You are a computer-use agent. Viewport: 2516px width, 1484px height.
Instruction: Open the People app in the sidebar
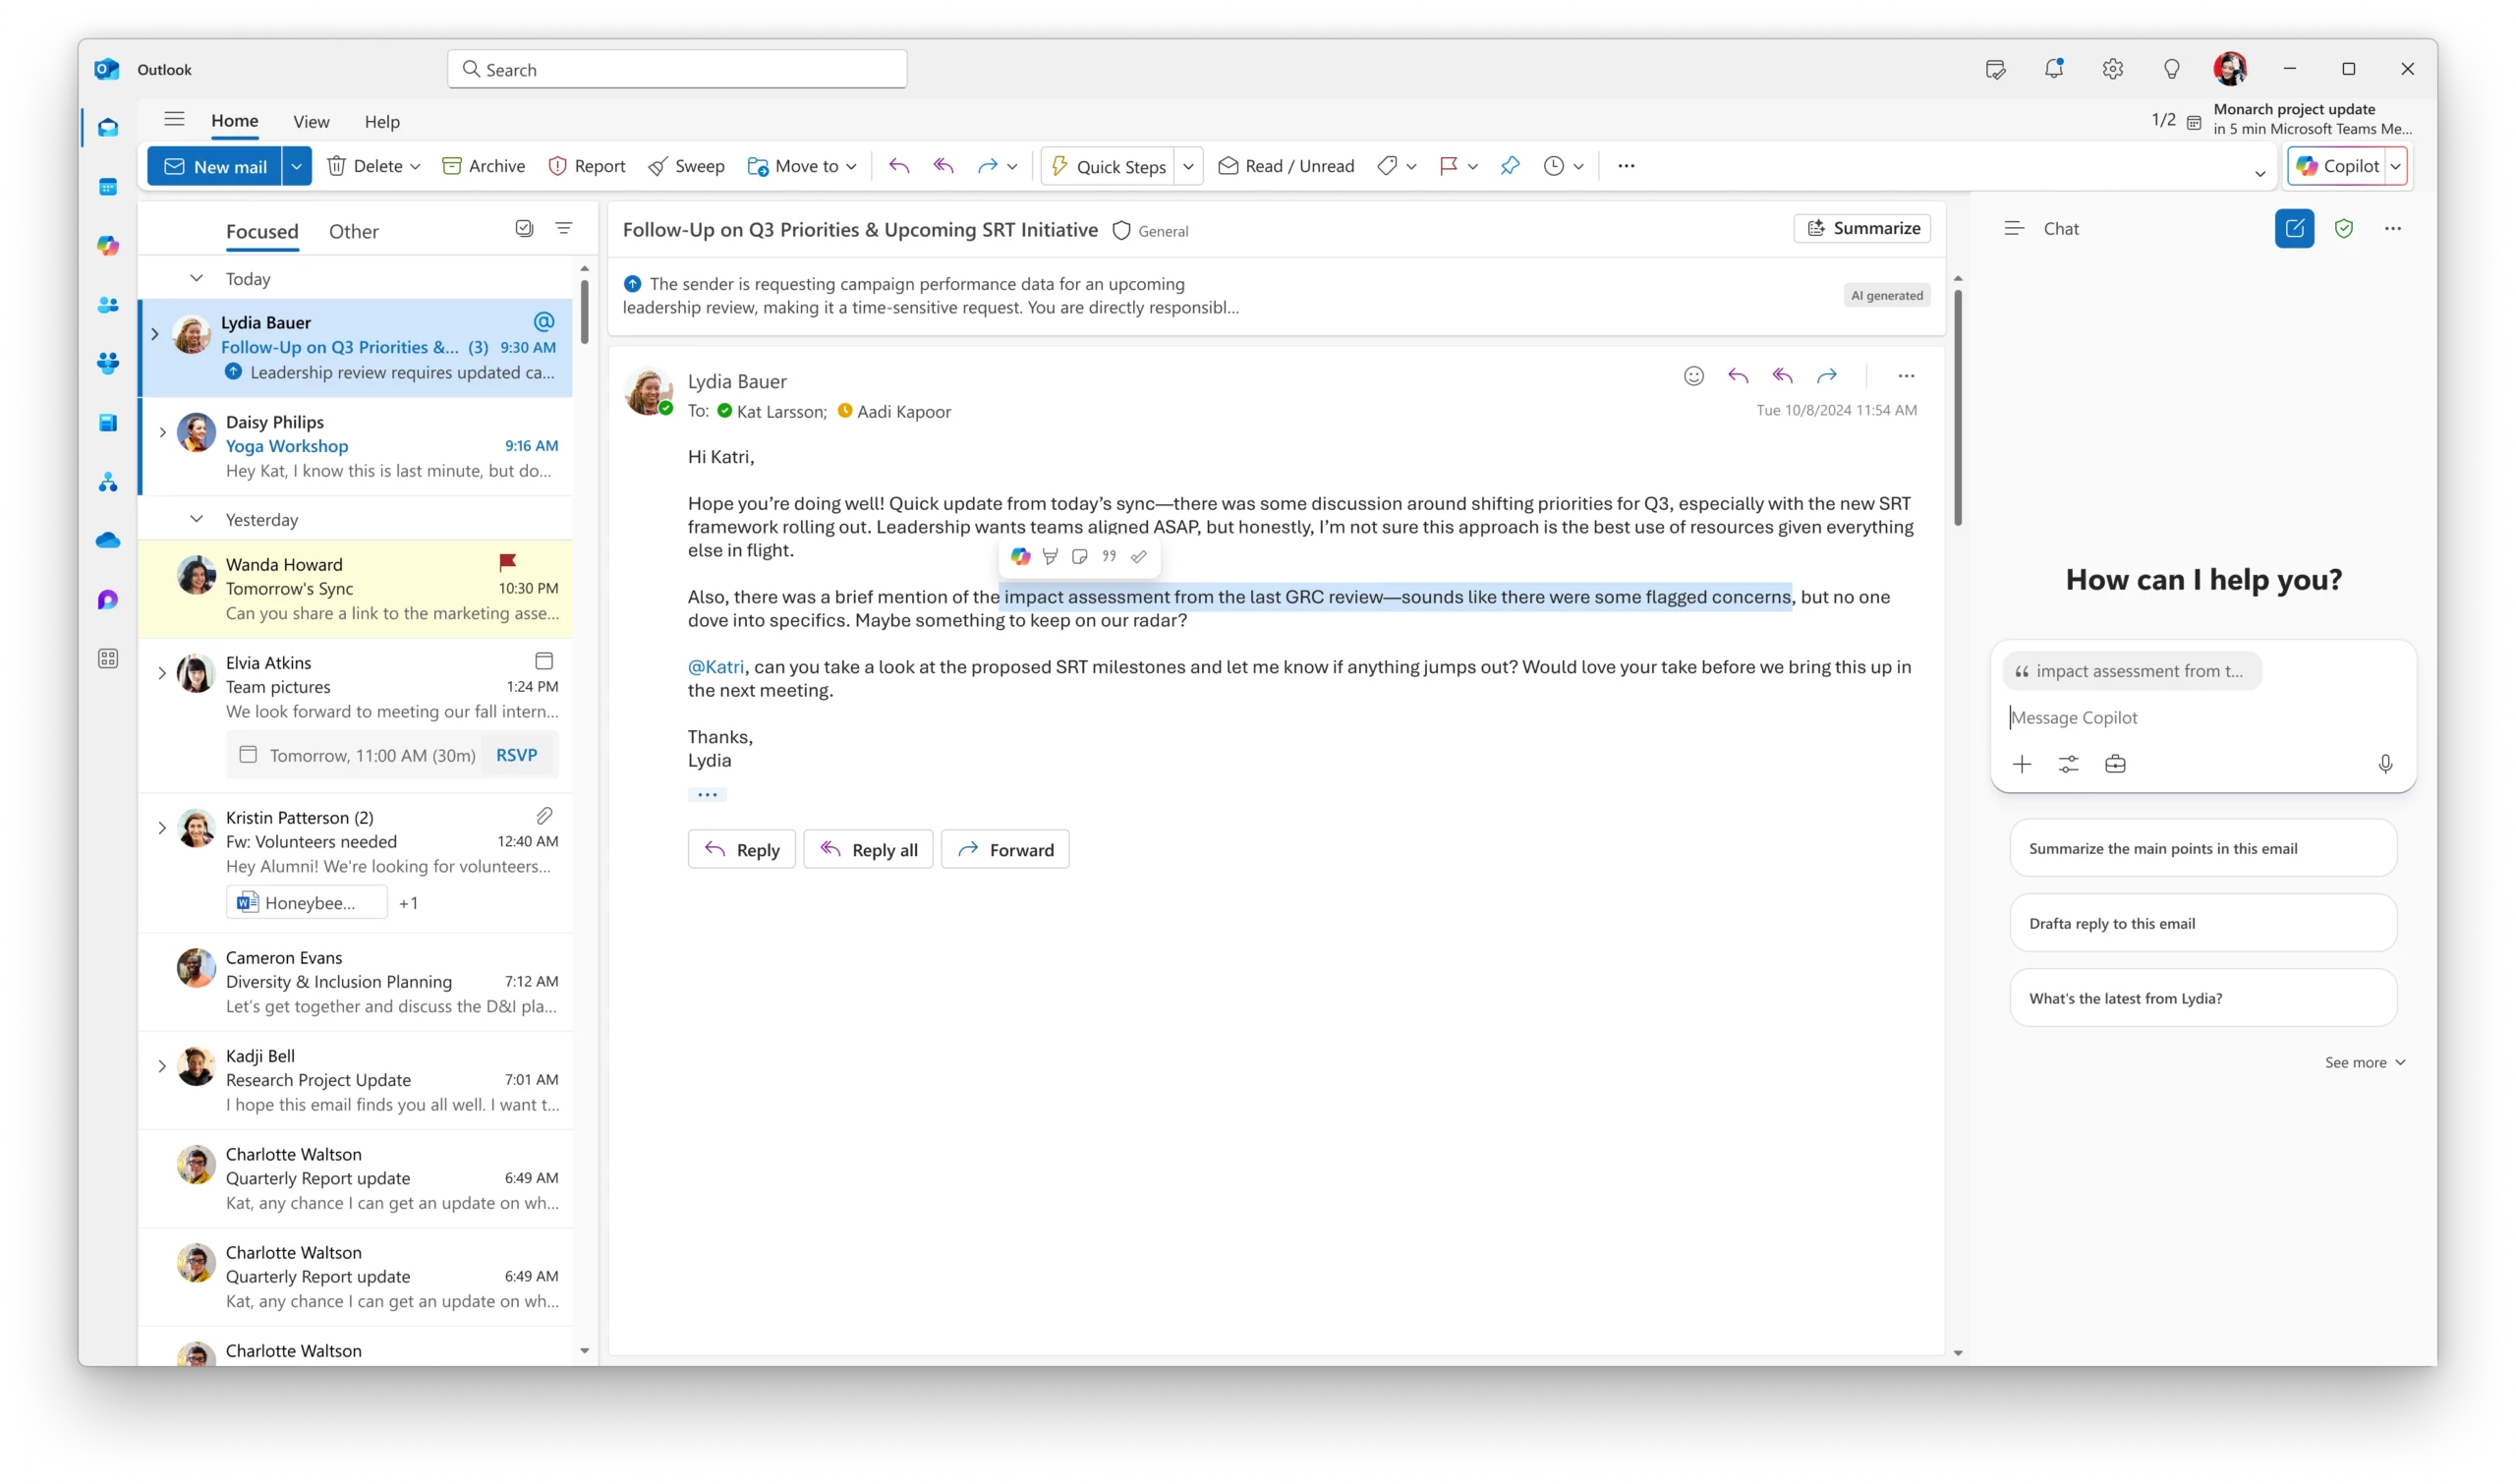coord(108,305)
